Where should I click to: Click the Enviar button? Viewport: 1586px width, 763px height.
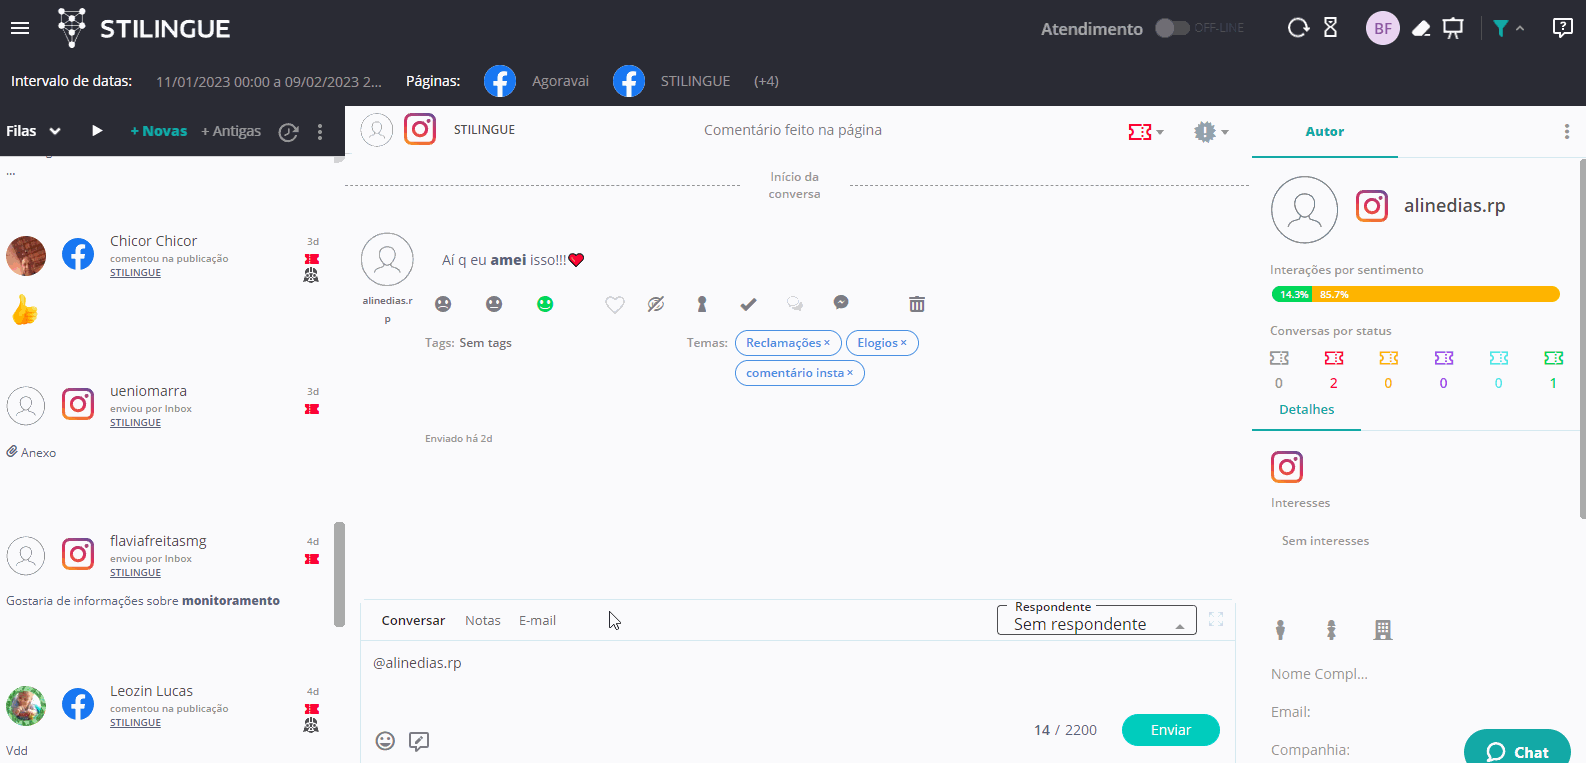tap(1170, 730)
